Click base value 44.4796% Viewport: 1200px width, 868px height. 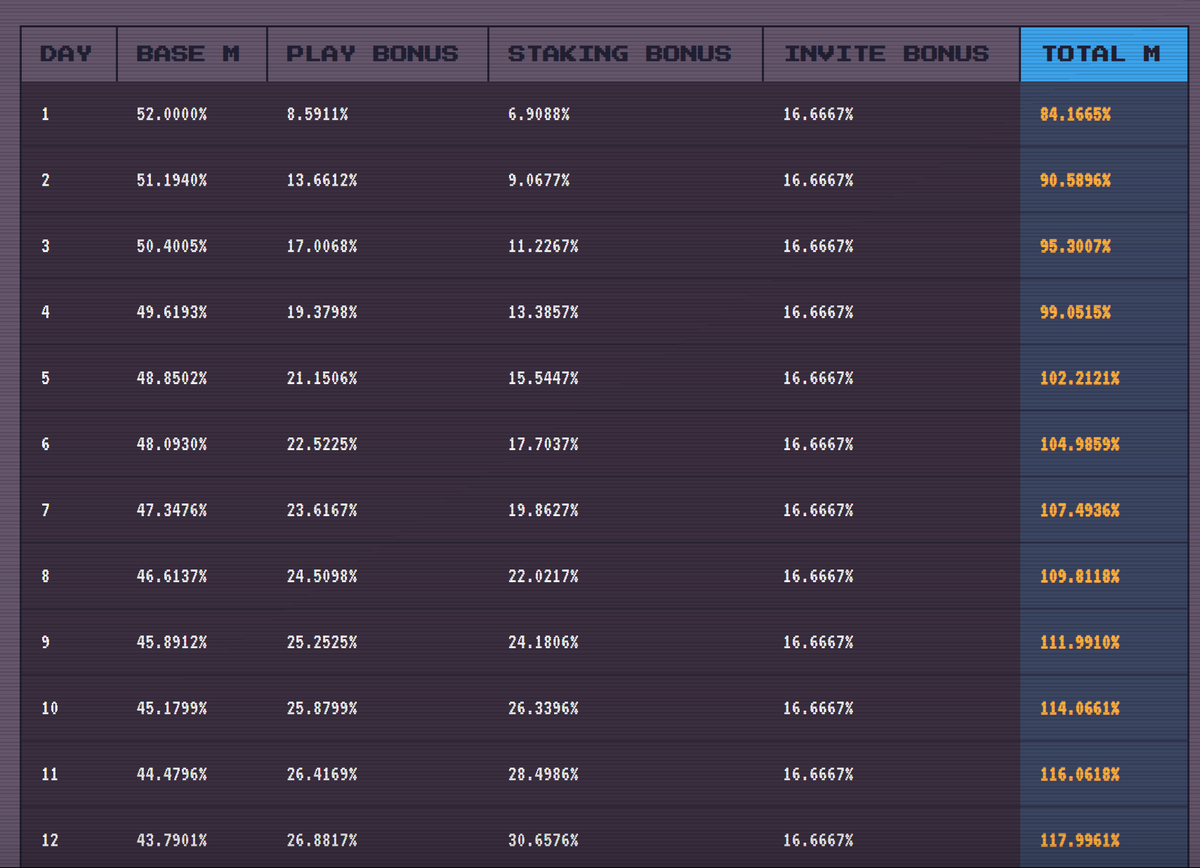click(172, 775)
